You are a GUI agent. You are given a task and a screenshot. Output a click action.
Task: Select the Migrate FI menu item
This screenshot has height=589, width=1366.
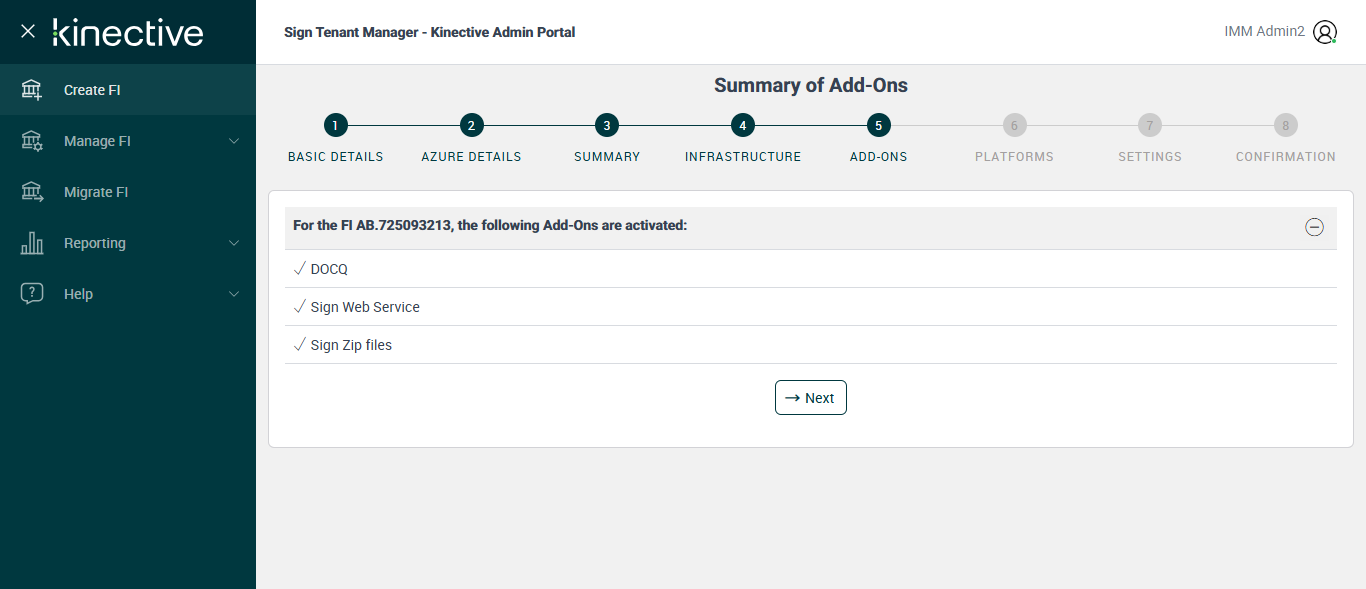[96, 192]
